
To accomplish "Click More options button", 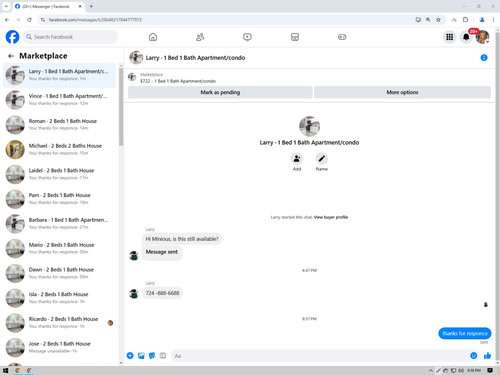I will tap(402, 92).
